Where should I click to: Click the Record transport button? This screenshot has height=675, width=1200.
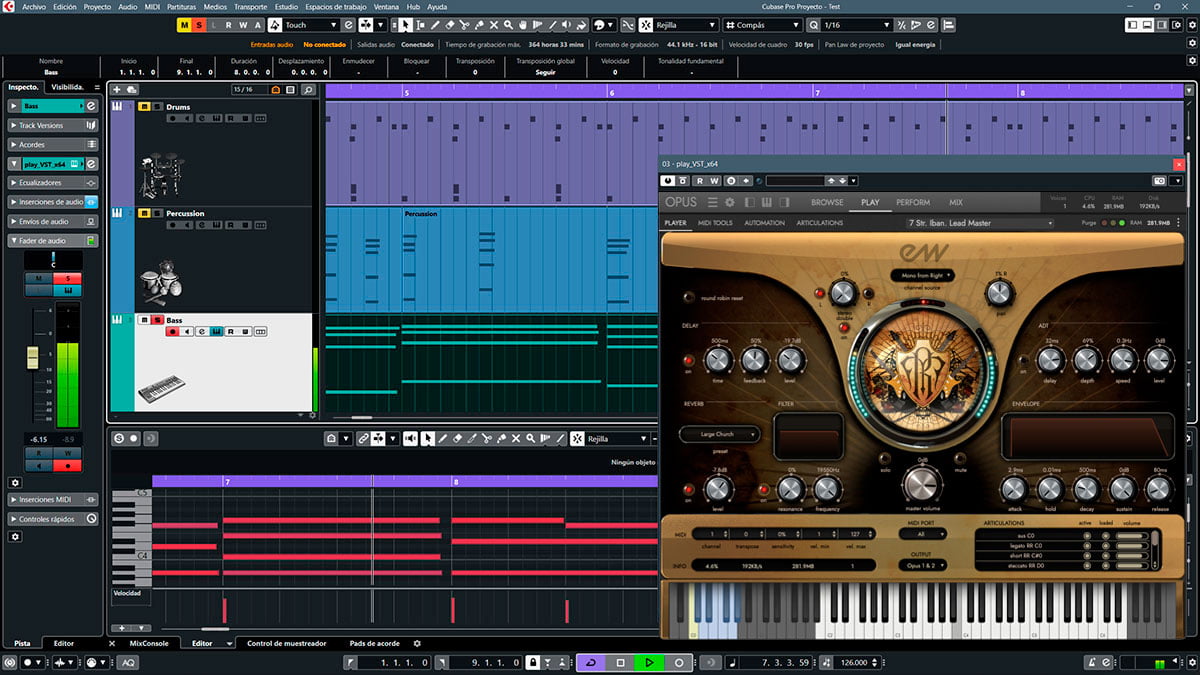tap(678, 662)
